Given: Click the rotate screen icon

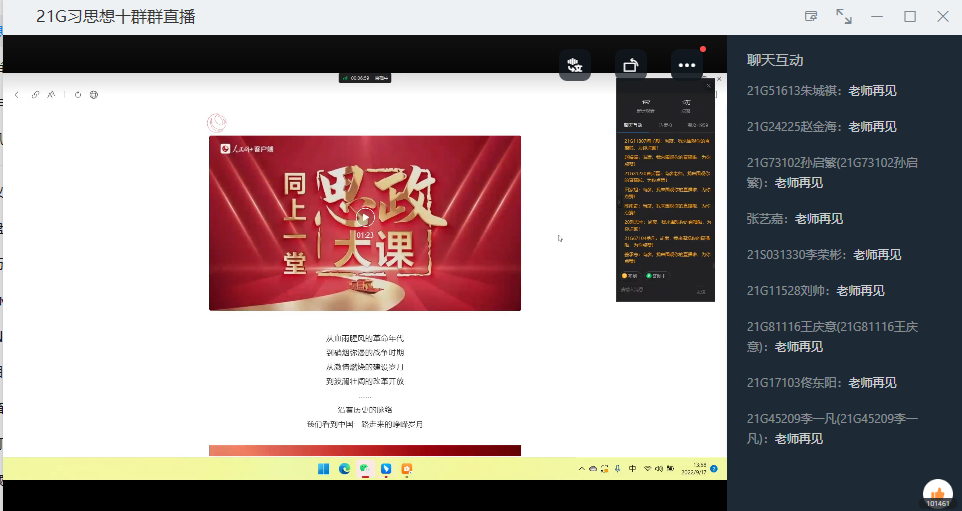Looking at the screenshot, I should click(630, 66).
